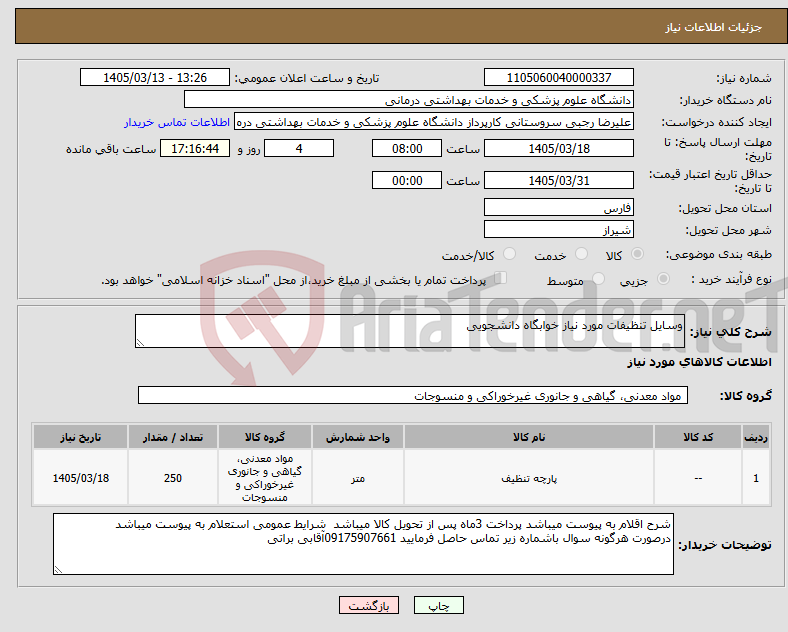The height and width of the screenshot is (632, 788).
Task: Click the response deadline date 1405/03/18 field
Action: coord(558,148)
